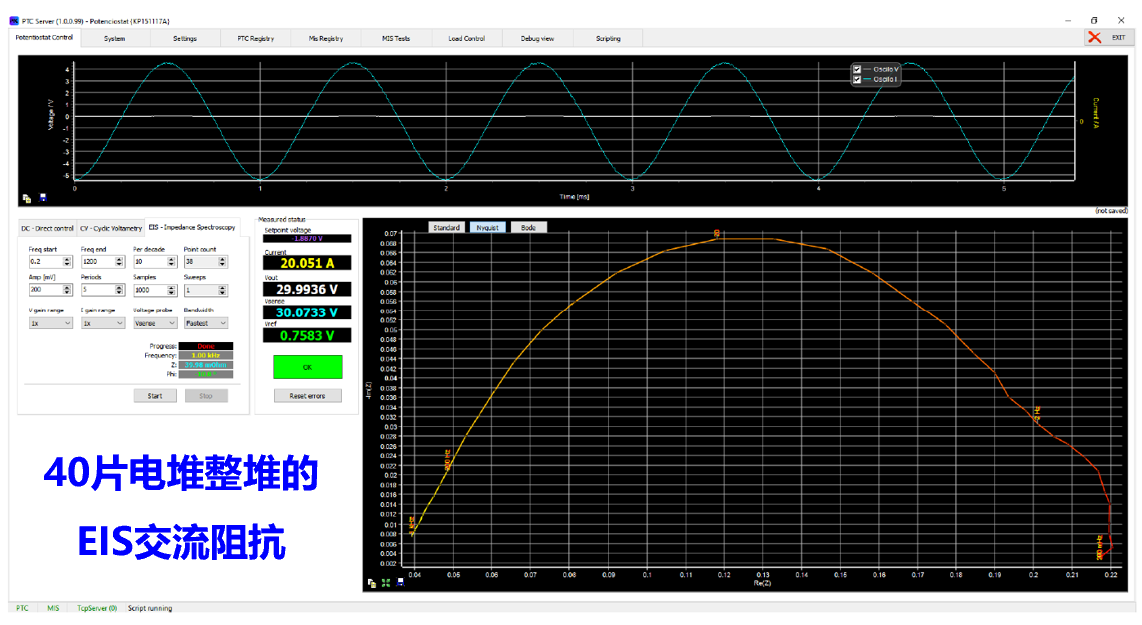The width and height of the screenshot is (1142, 625).
Task: Copy the Nyquist plot to clipboard
Action: coord(371,583)
